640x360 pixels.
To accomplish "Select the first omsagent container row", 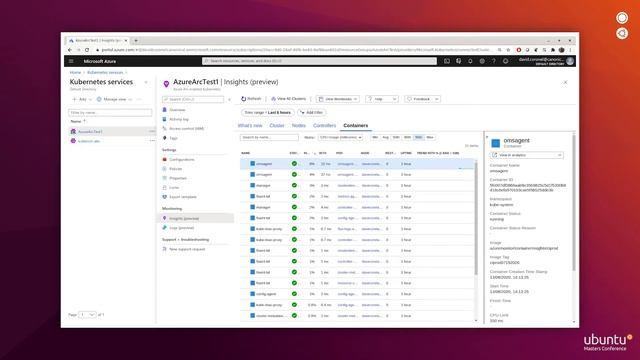I will (x=358, y=164).
